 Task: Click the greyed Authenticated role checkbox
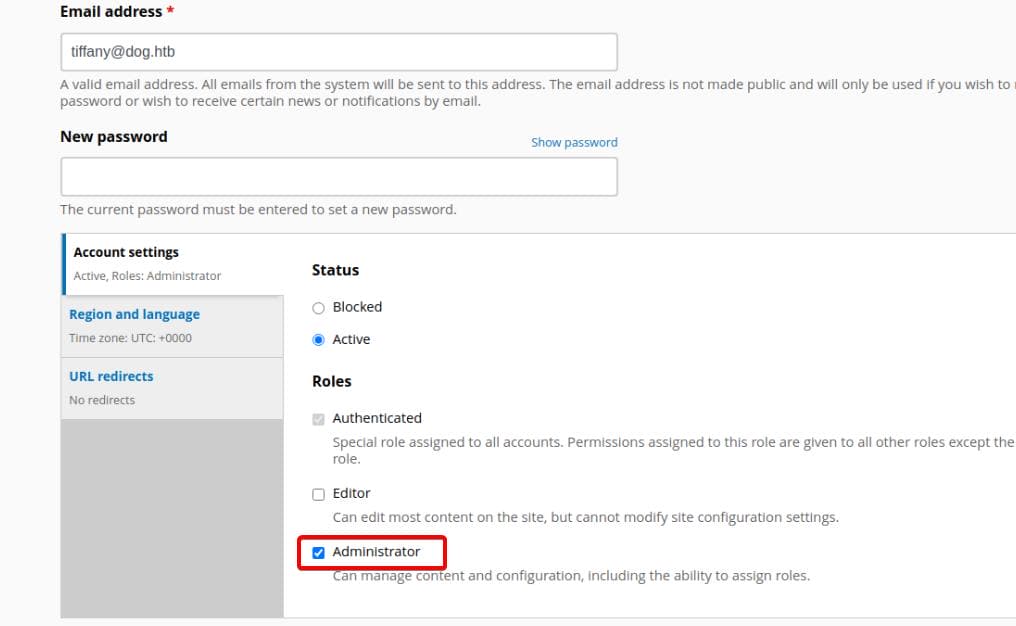[x=318, y=419]
